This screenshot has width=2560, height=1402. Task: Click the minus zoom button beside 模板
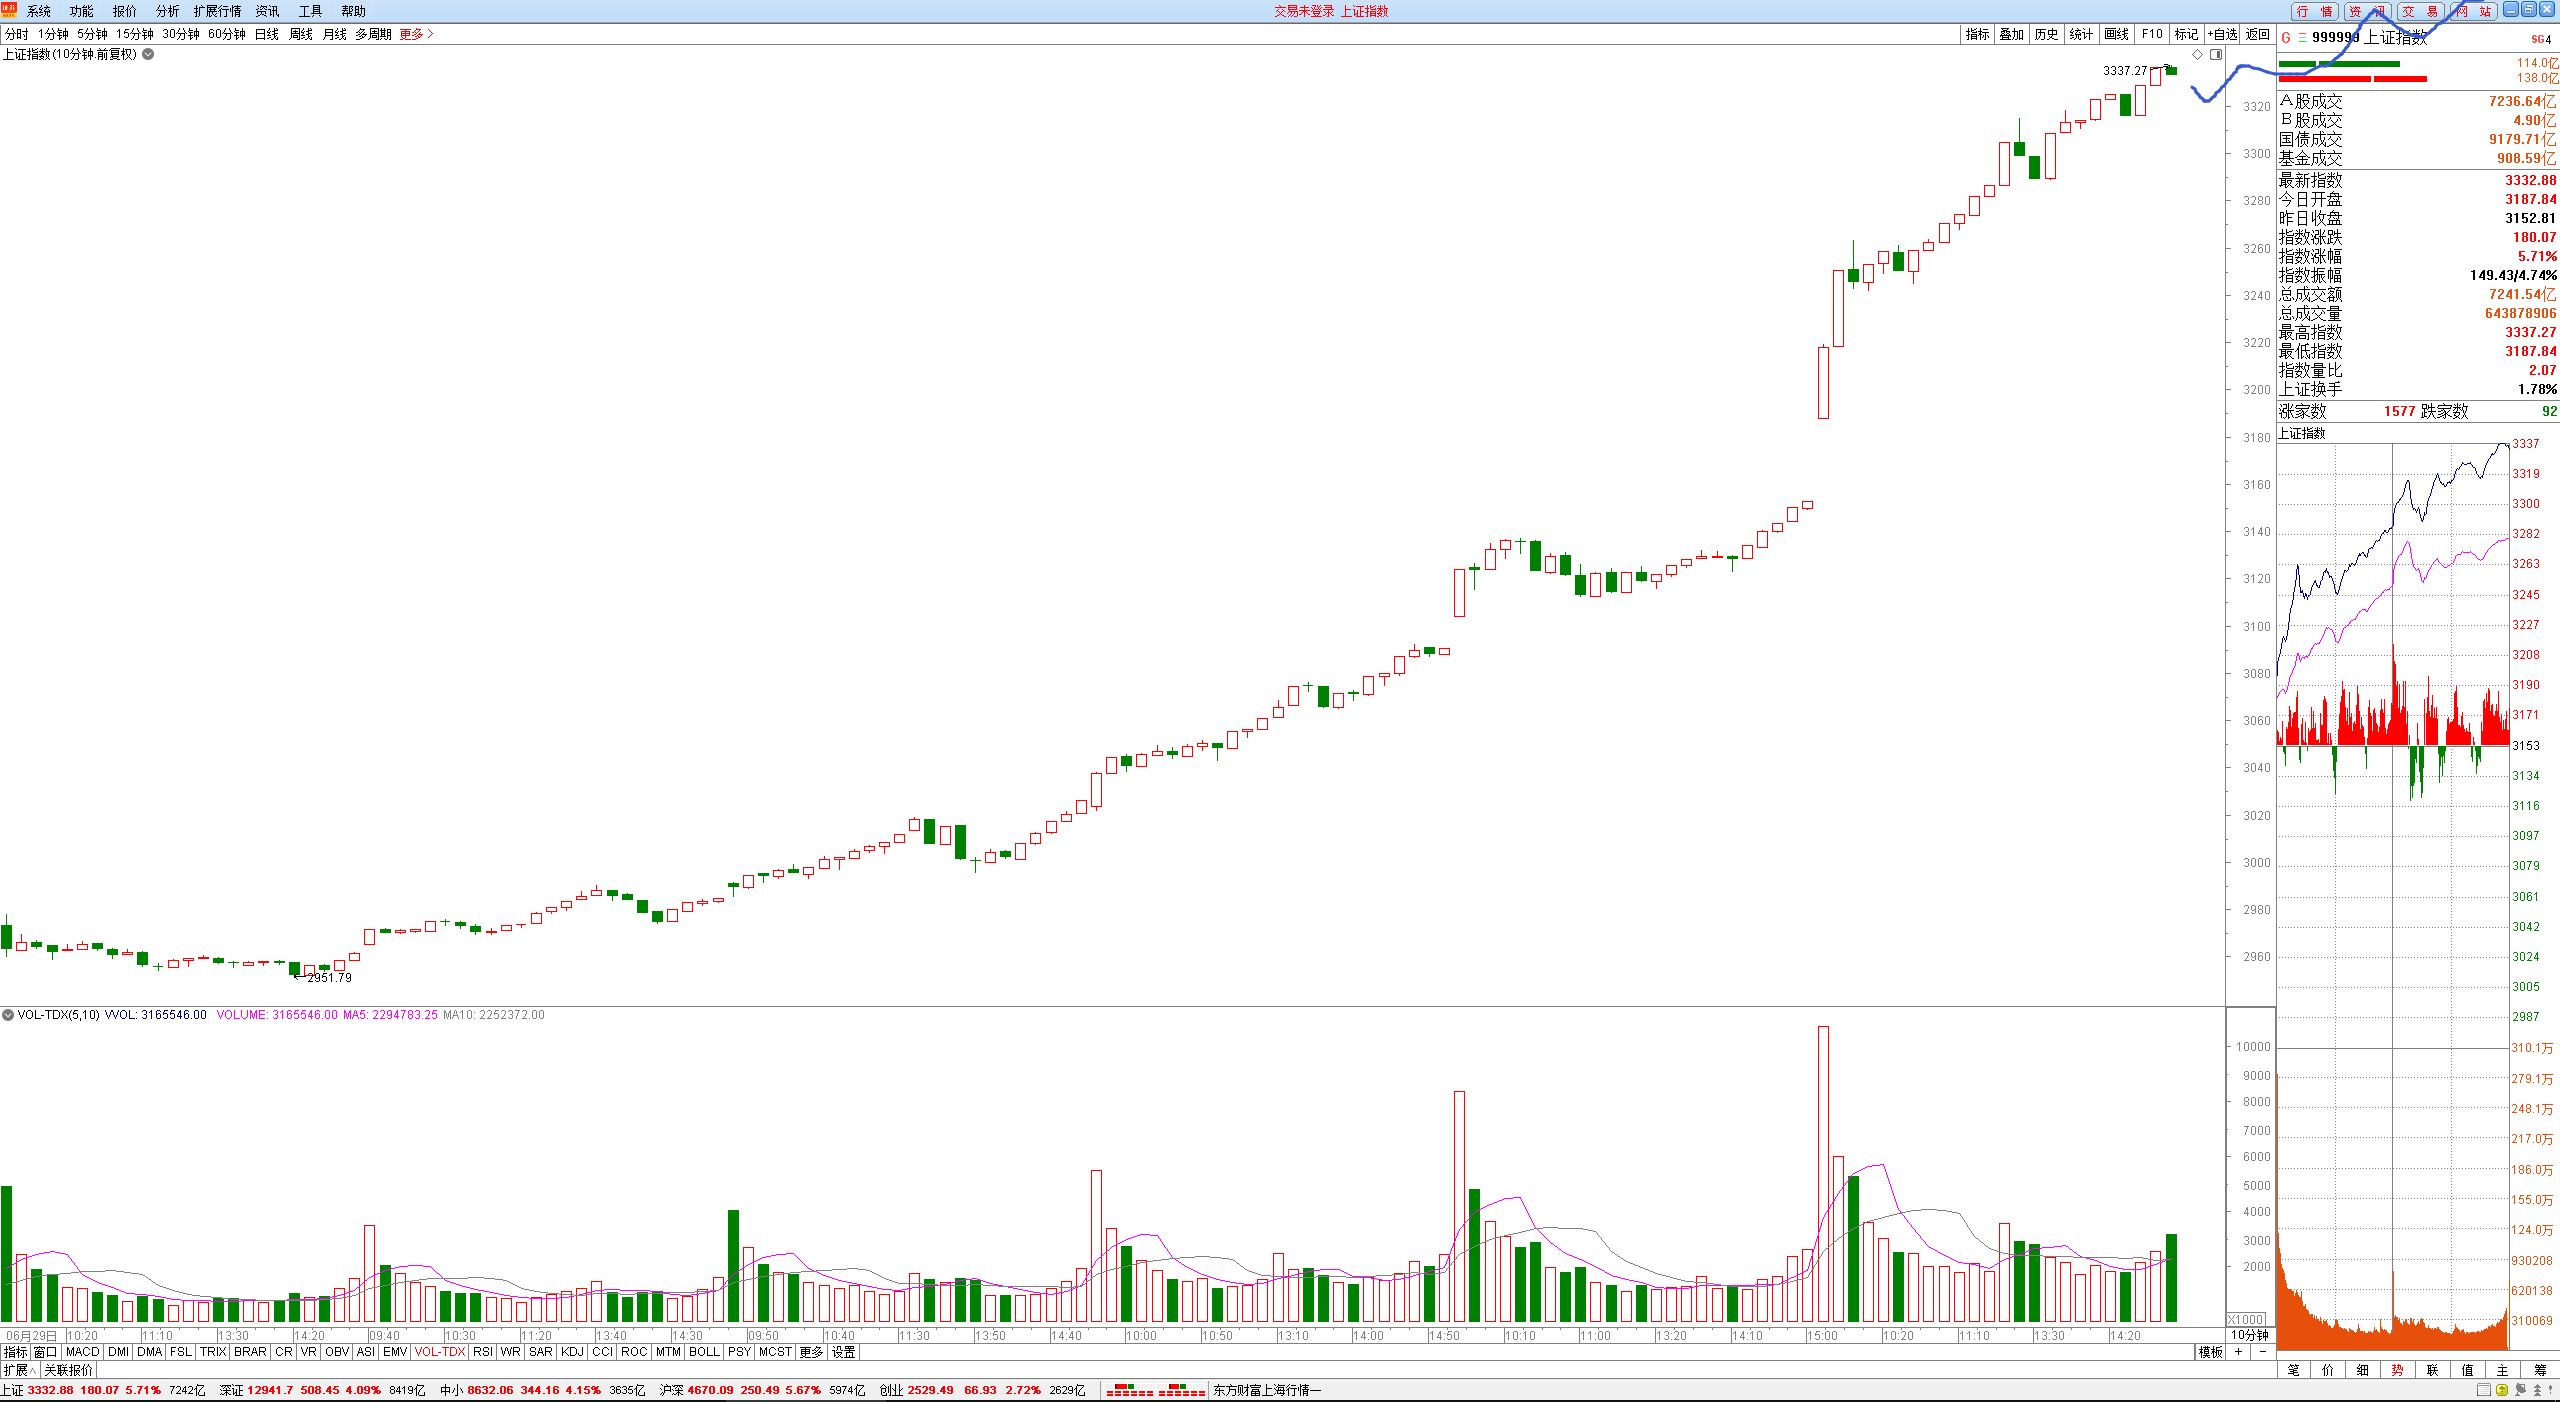coord(2262,1352)
